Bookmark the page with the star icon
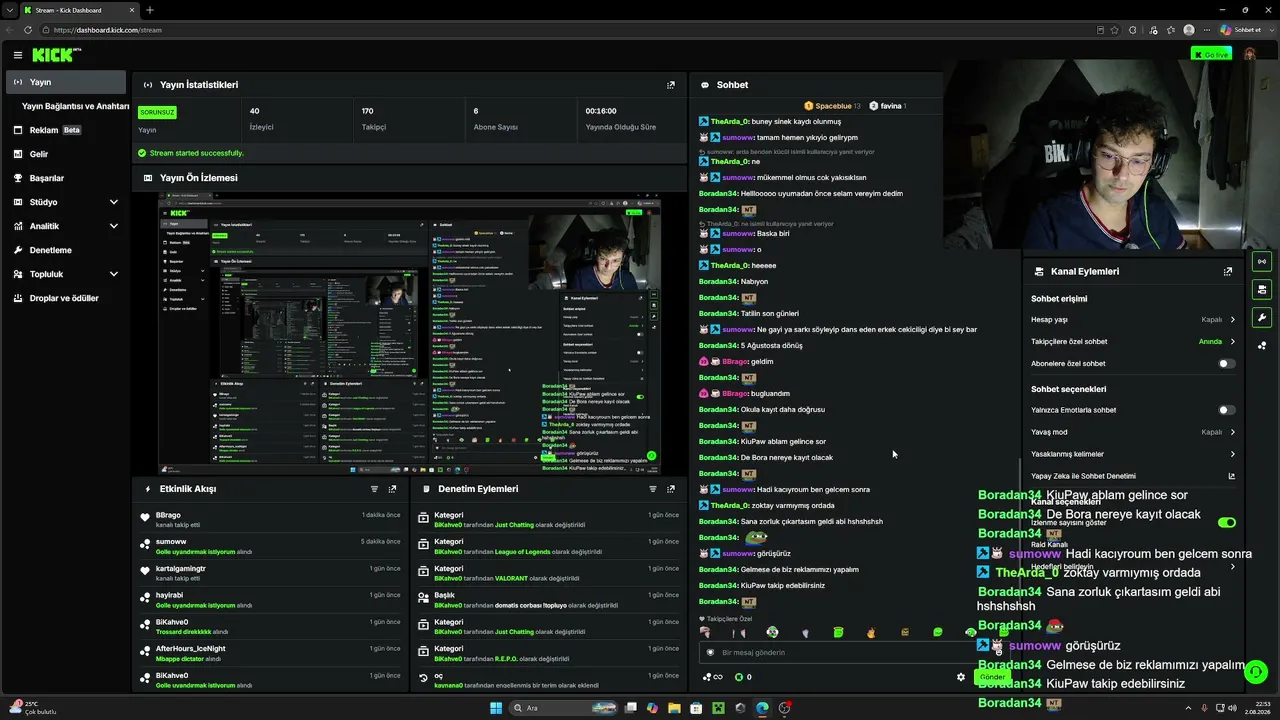The image size is (1280, 720). [x=1114, y=30]
